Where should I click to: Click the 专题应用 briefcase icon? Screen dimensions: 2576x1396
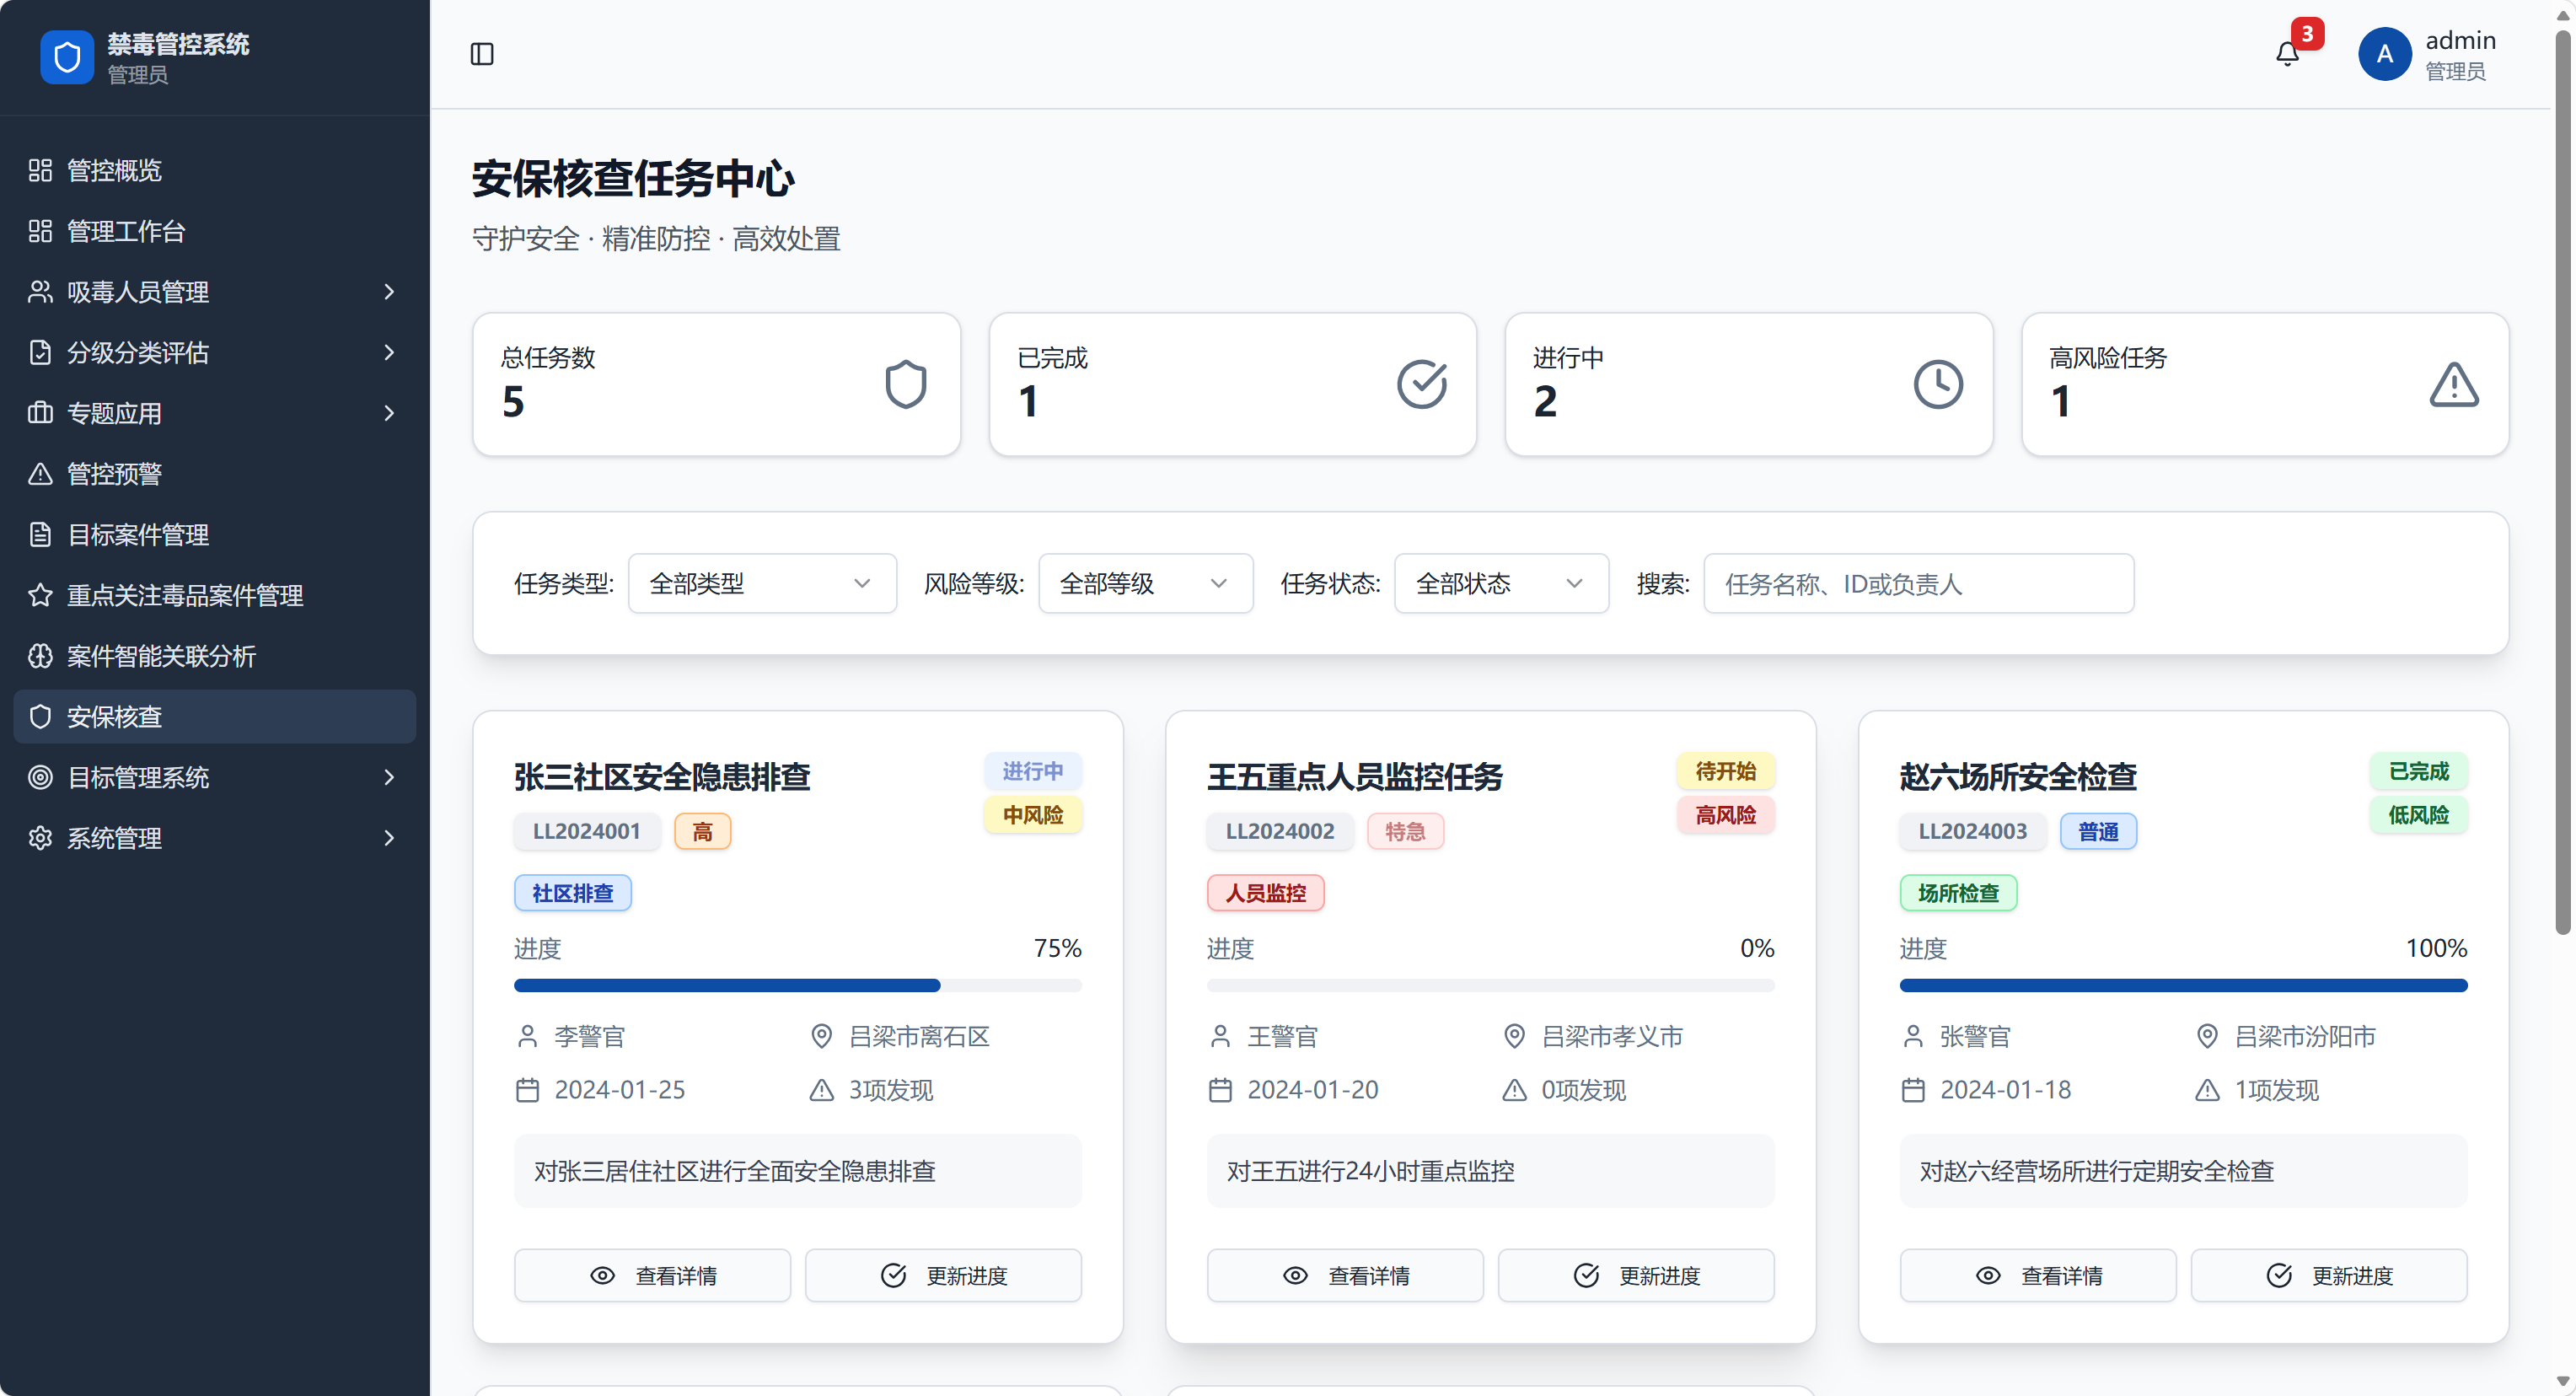pyautogui.click(x=40, y=413)
